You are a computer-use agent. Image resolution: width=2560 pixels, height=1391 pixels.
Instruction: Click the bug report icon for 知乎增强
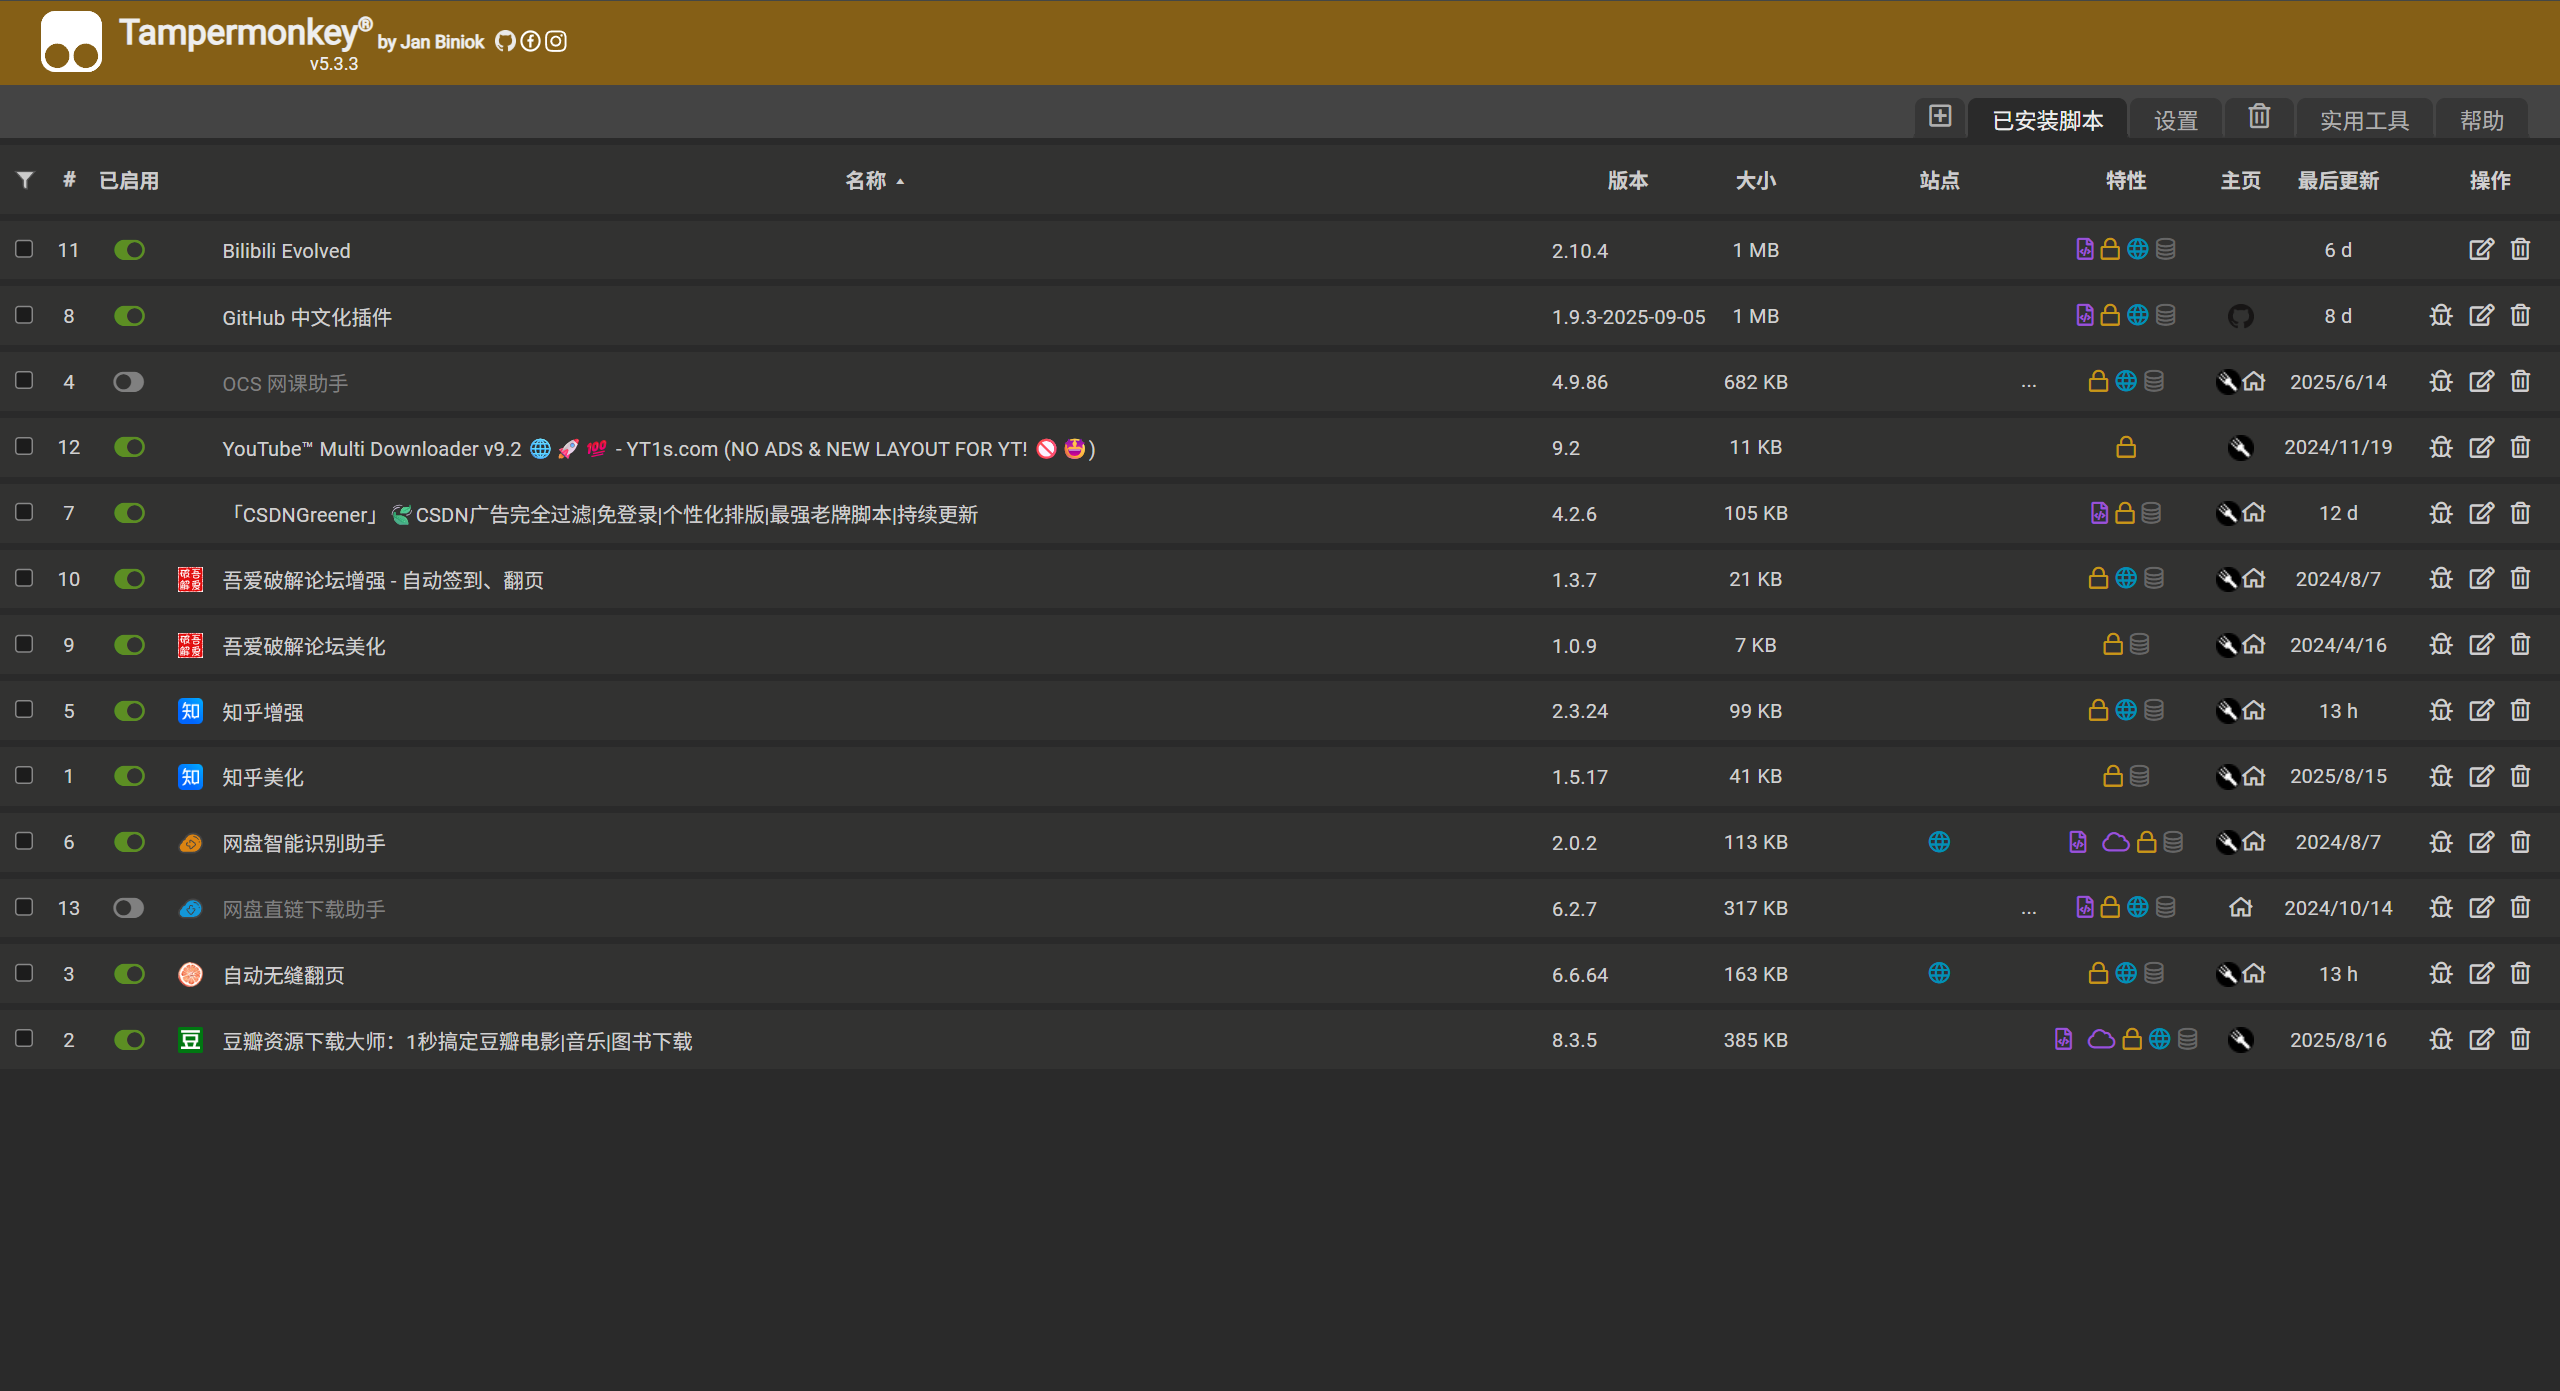pos(2441,711)
